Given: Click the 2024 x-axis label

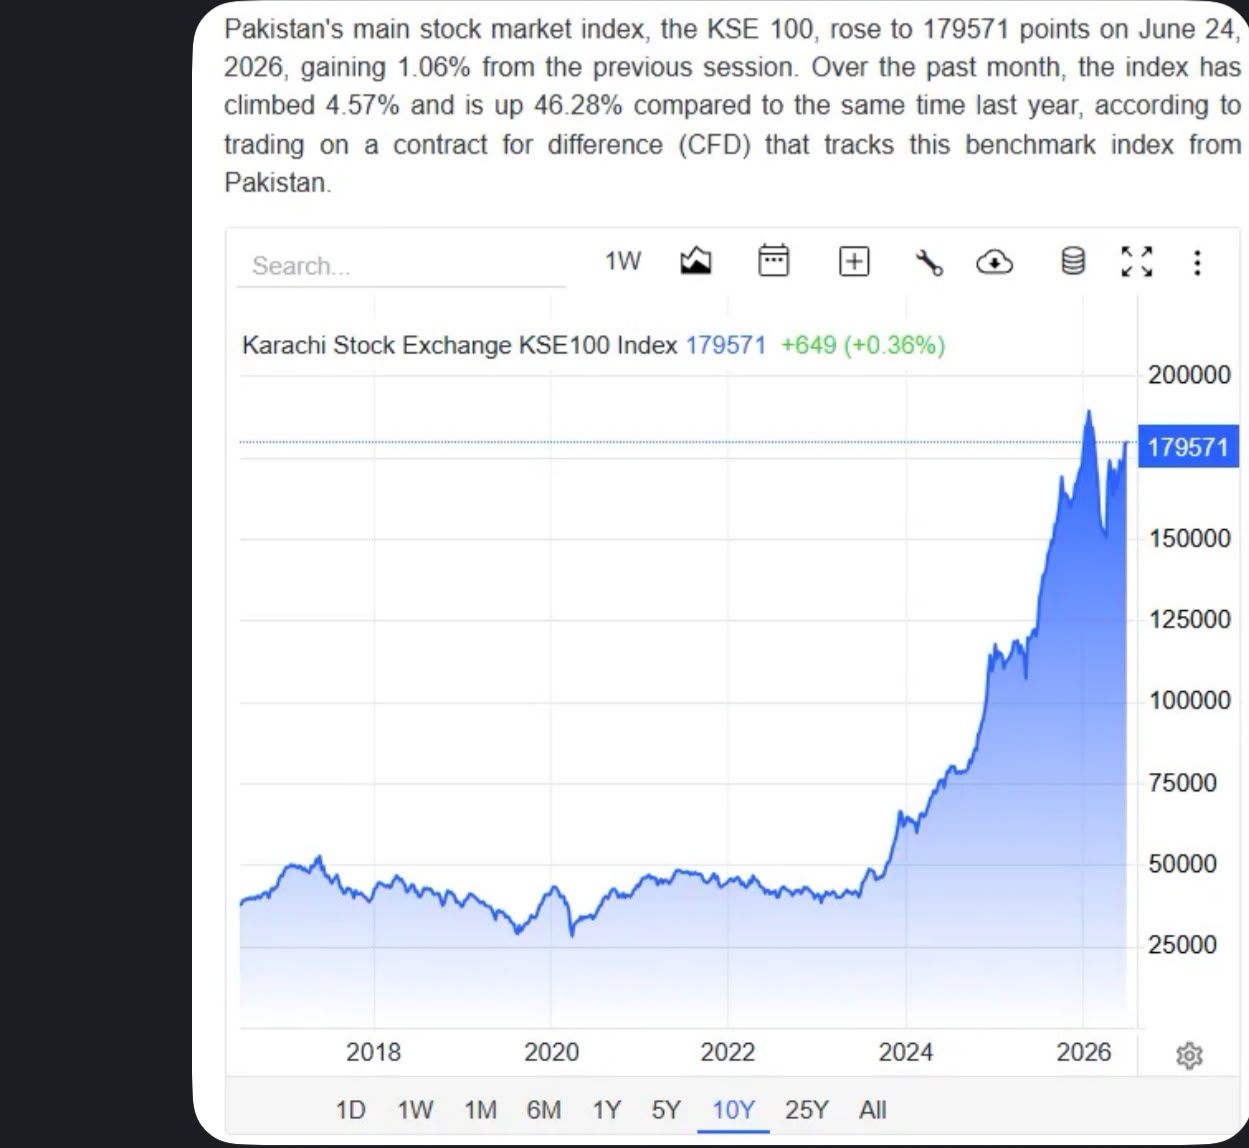Looking at the screenshot, I should coord(905,1052).
